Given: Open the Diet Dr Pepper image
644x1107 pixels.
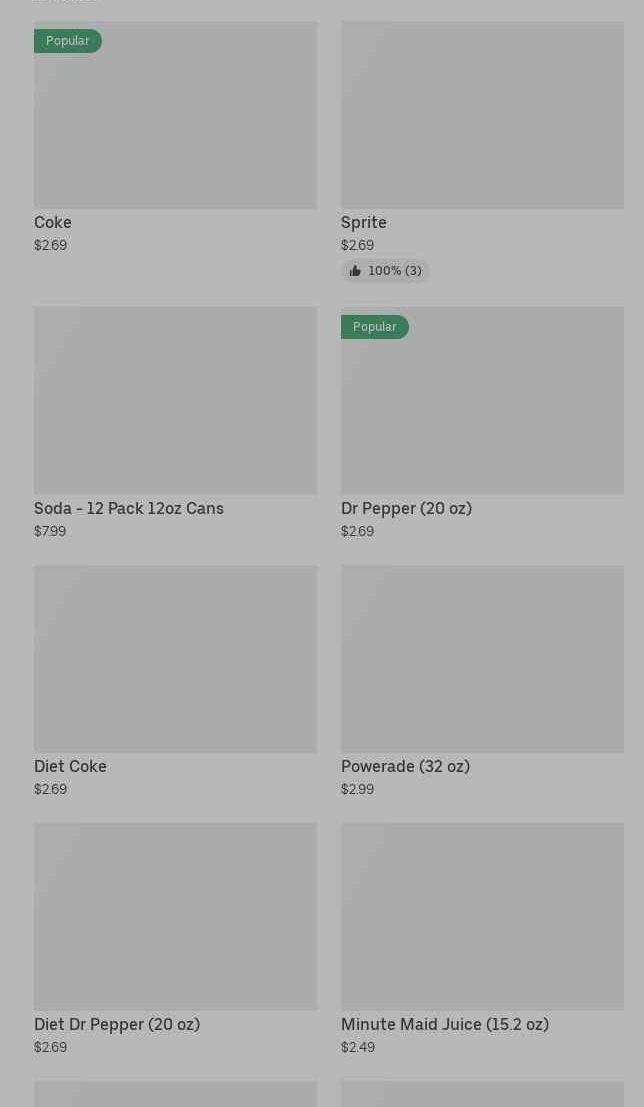Looking at the screenshot, I should 175,916.
